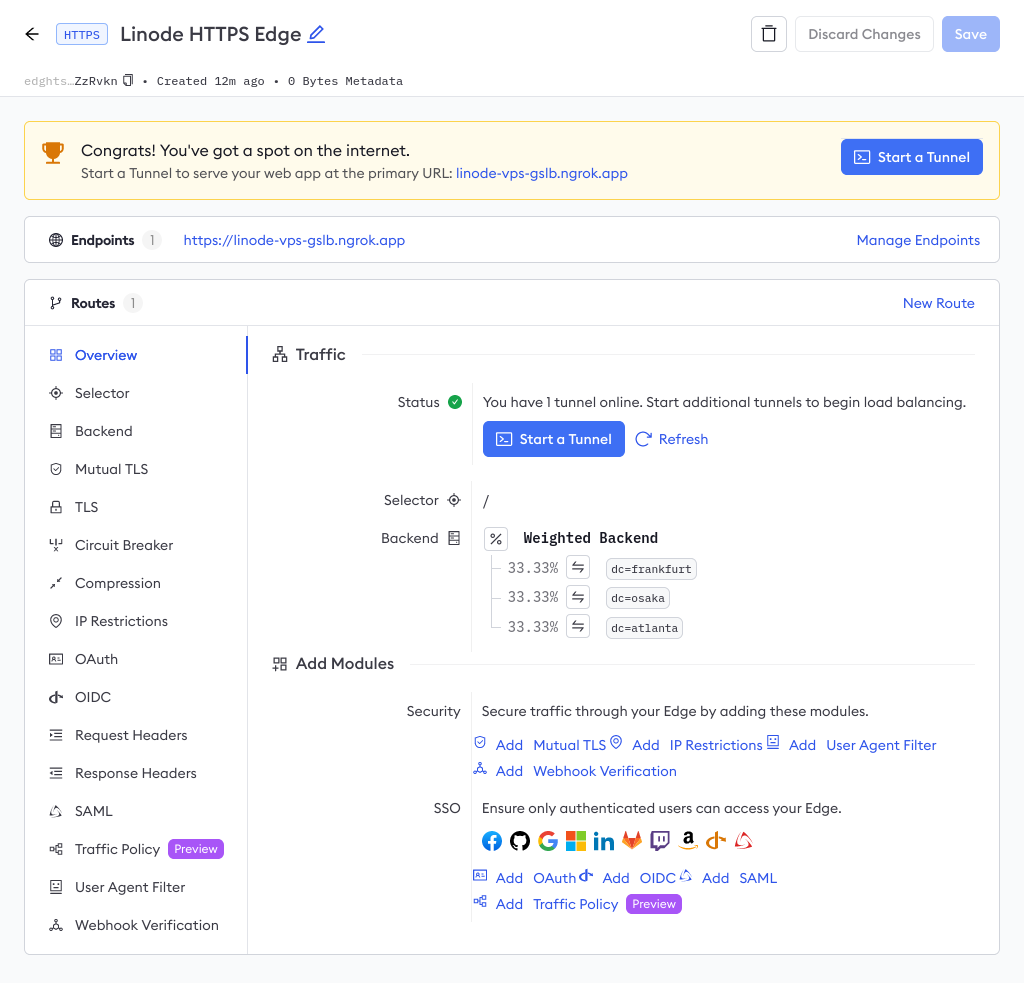Open https://linode-vps-gslb.ngrok.app endpoint link
The image size is (1024, 983).
click(x=294, y=240)
